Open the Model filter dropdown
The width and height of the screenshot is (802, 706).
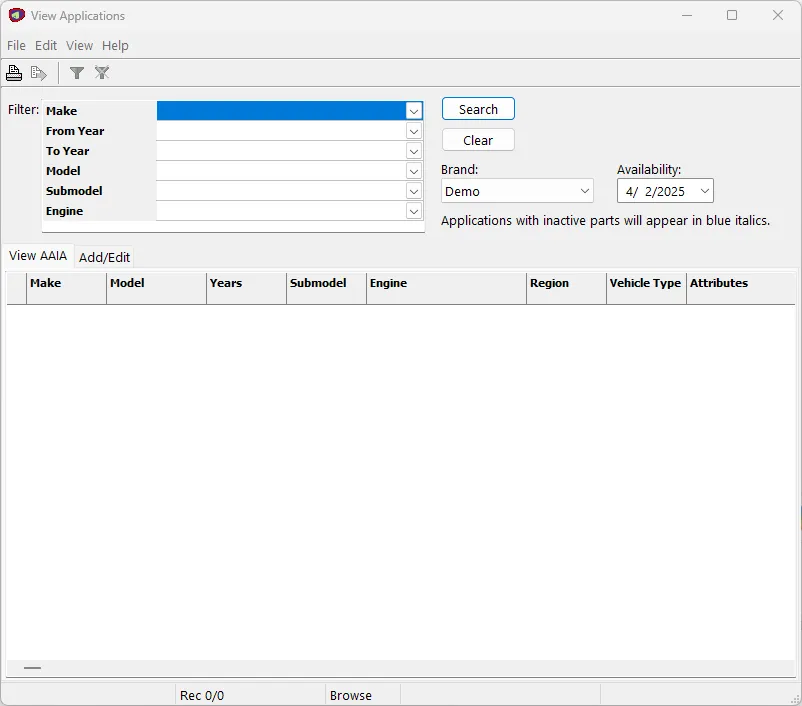[413, 171]
